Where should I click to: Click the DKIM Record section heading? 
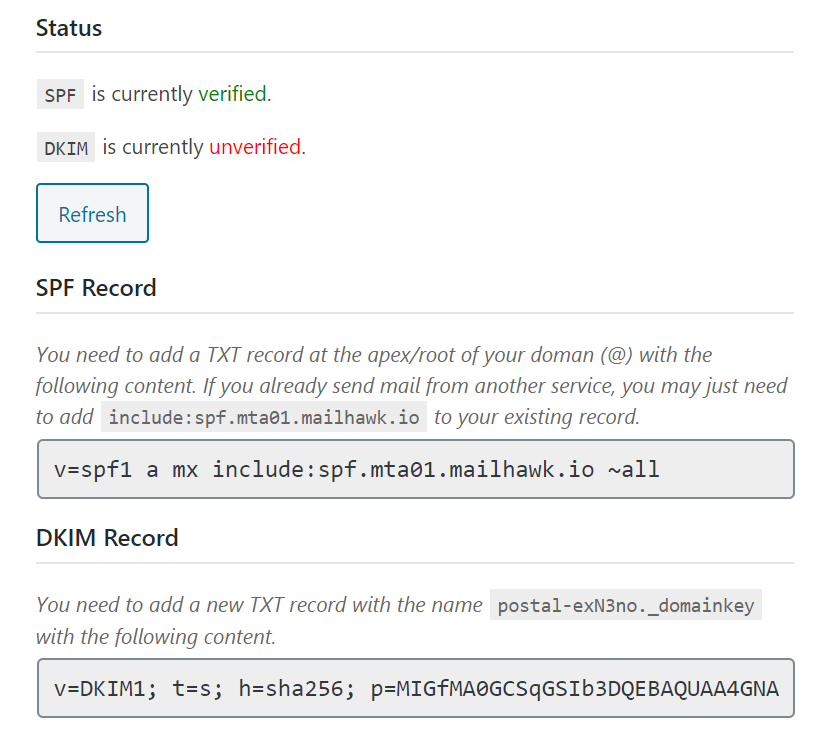point(107,538)
